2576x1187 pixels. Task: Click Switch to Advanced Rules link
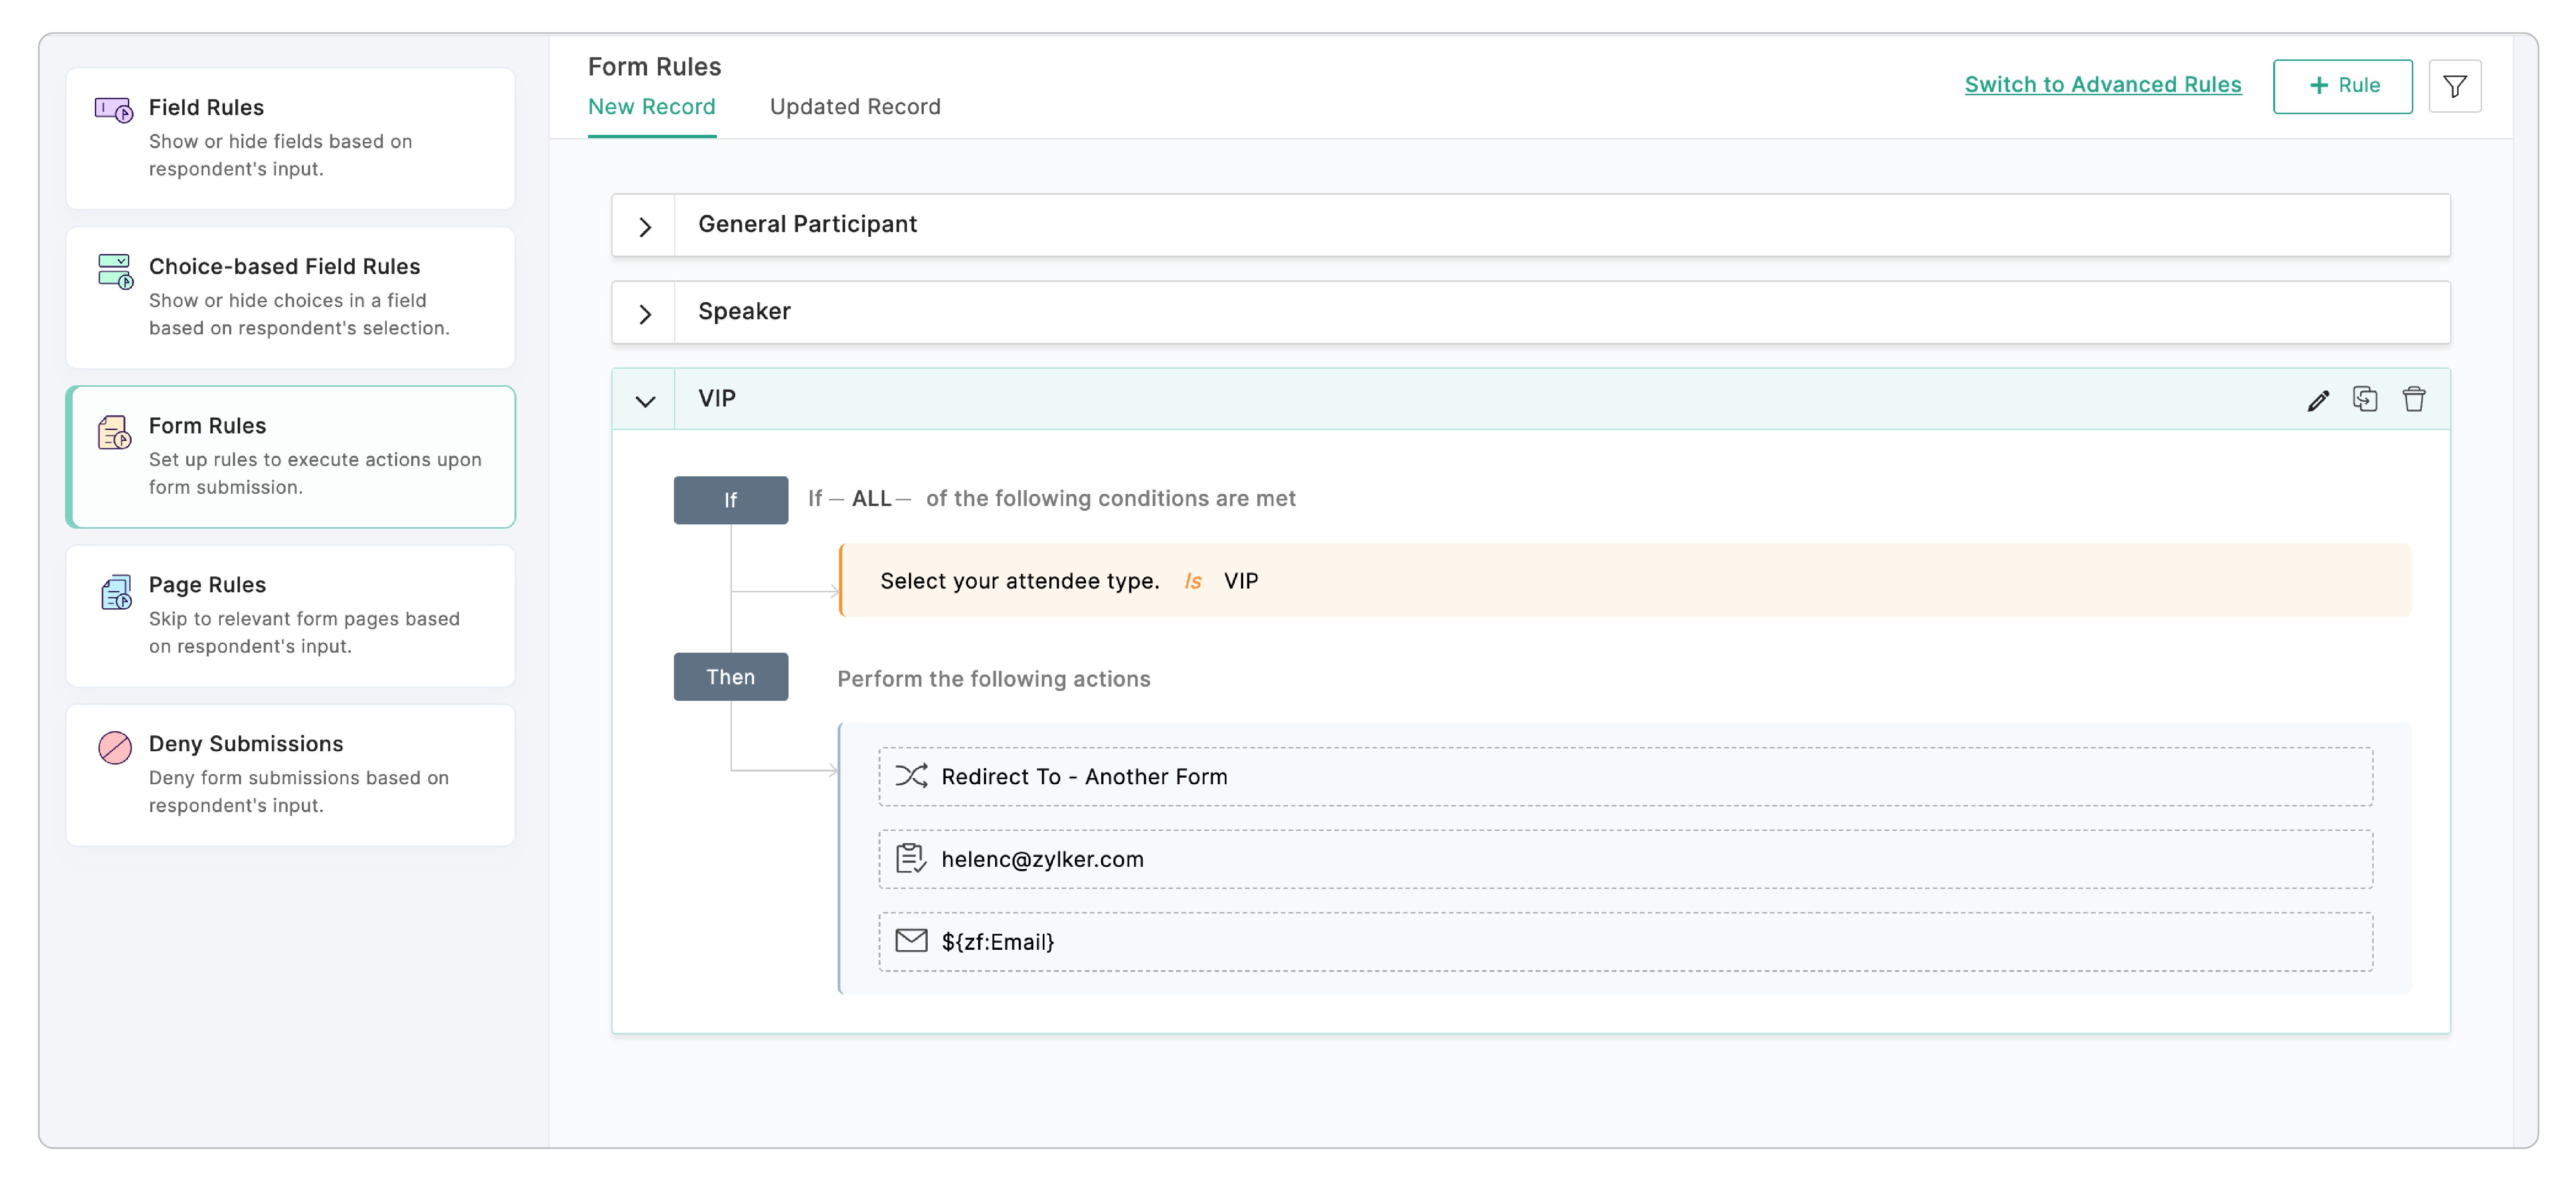[x=2102, y=85]
